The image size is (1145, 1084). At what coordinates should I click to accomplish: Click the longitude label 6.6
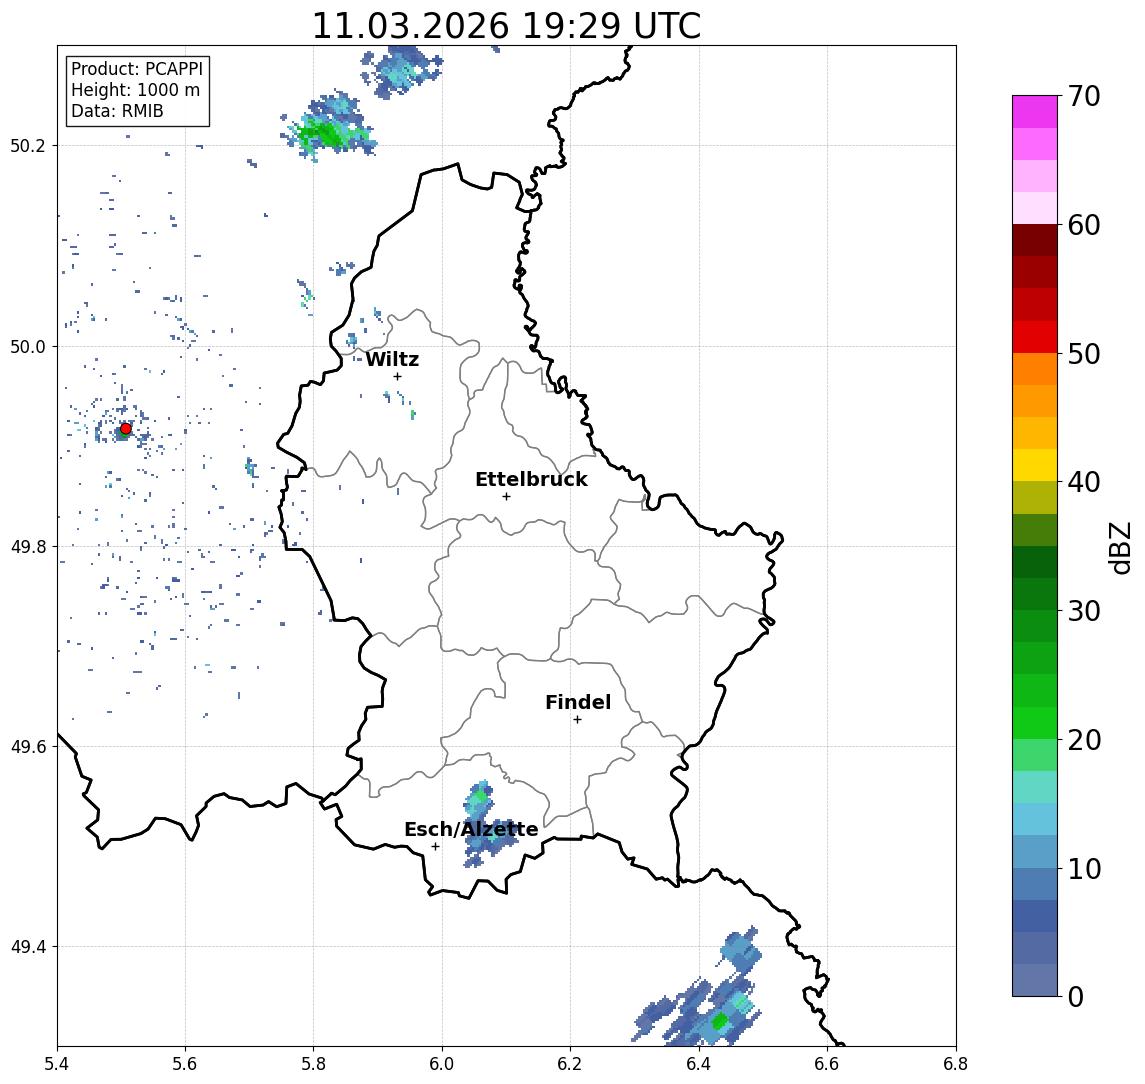click(x=827, y=1064)
